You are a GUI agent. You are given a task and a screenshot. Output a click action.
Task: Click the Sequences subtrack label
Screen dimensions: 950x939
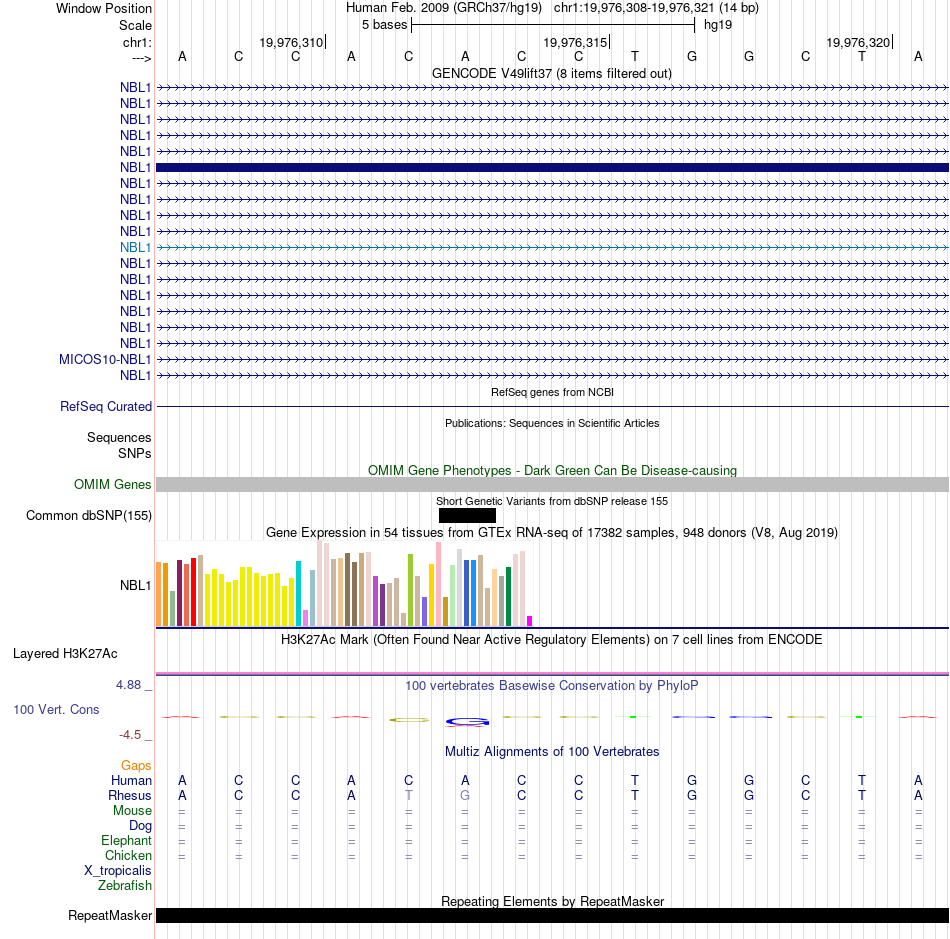click(119, 437)
